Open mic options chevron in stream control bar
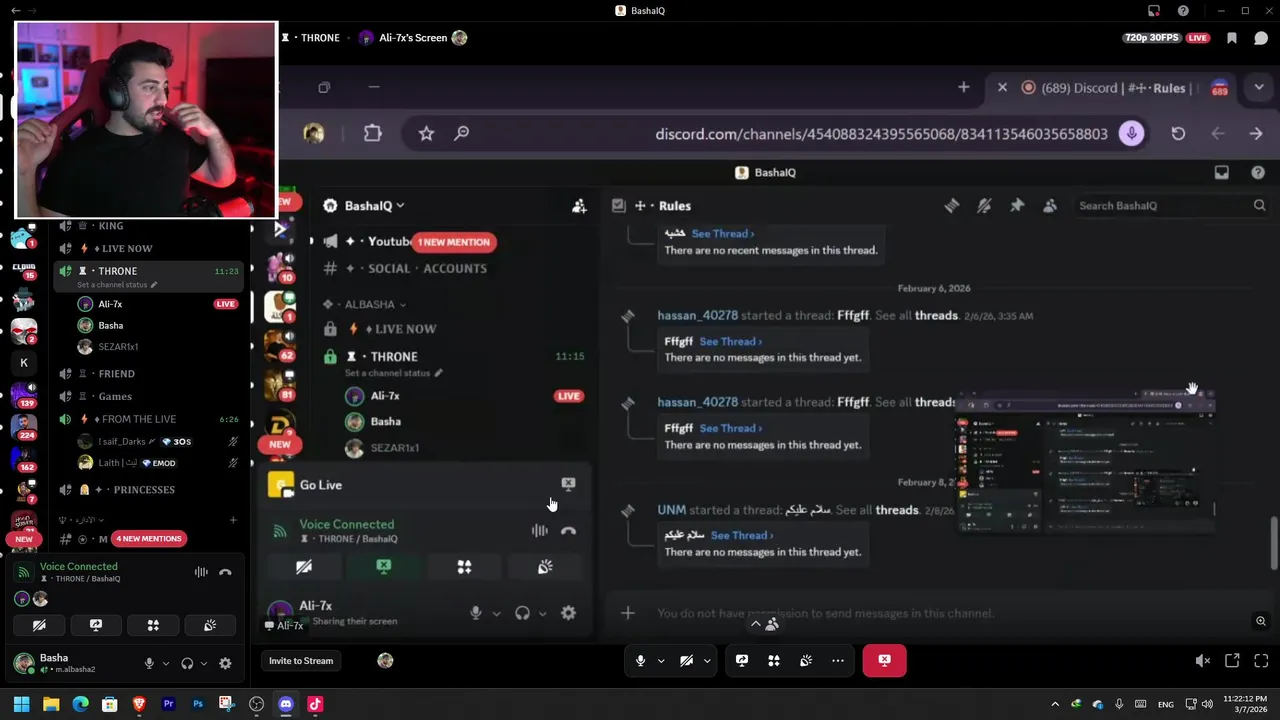The width and height of the screenshot is (1280, 720). click(661, 660)
